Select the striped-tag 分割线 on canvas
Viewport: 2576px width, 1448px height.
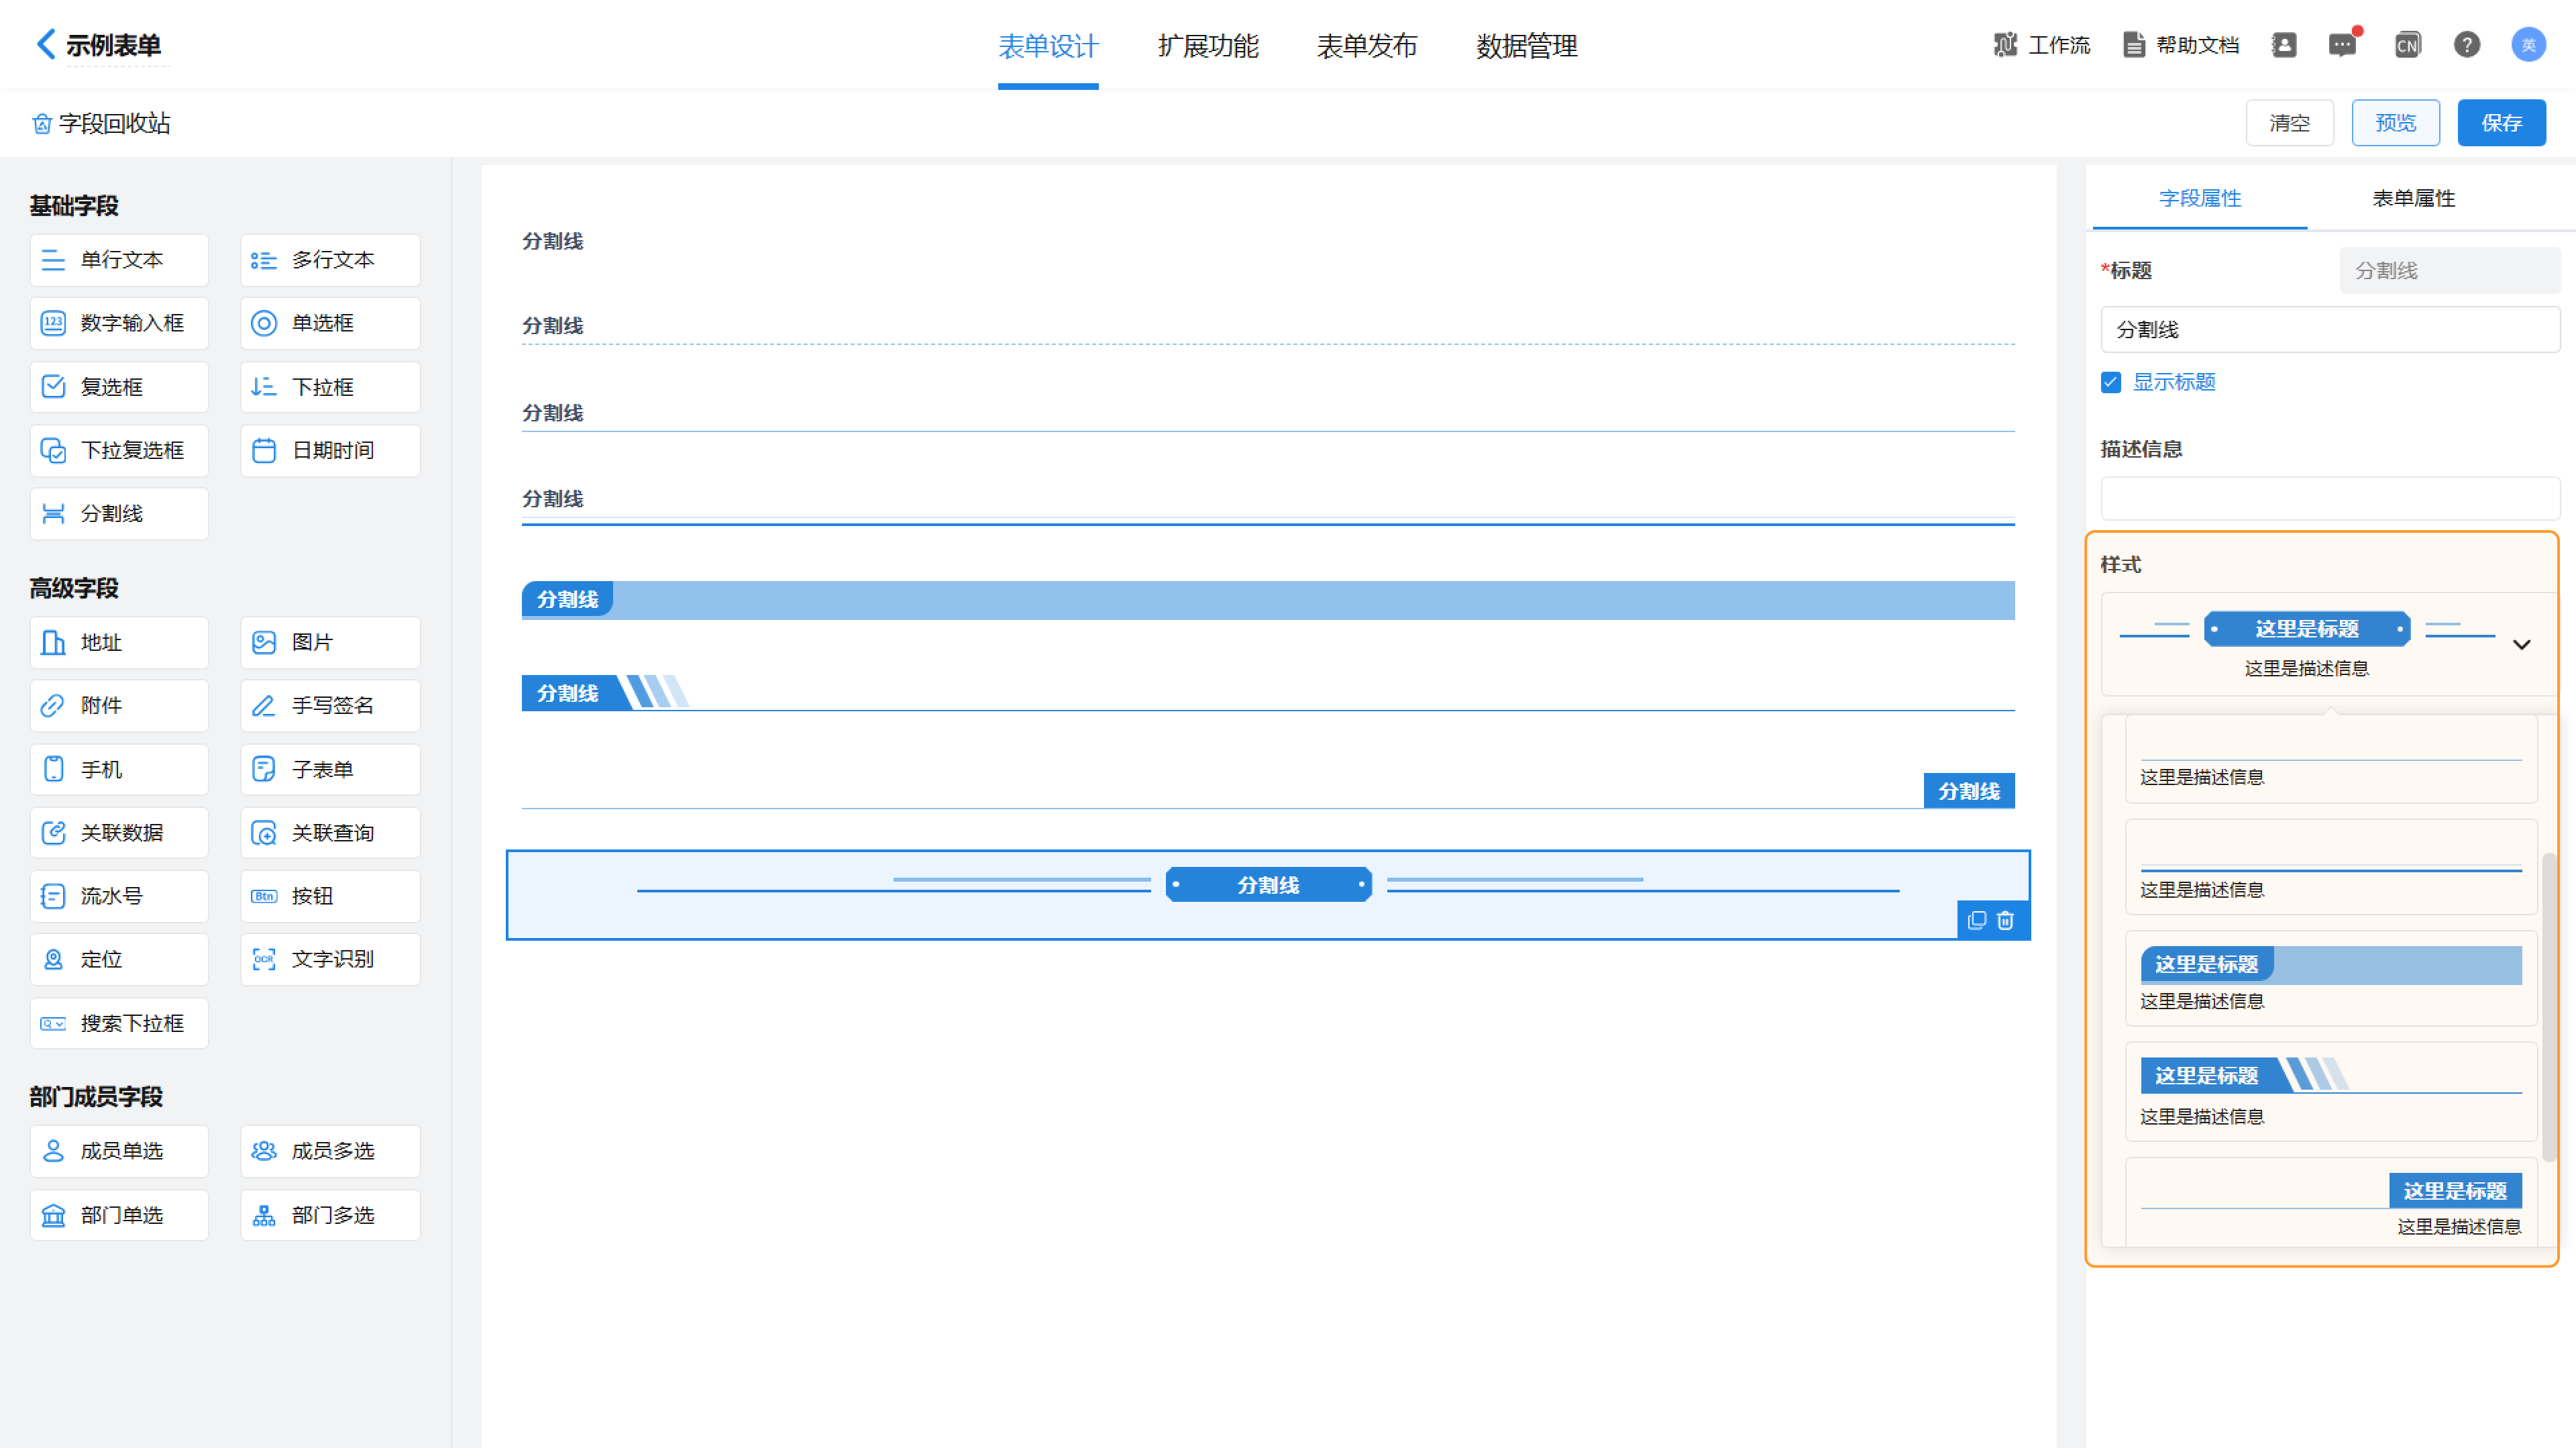point(1267,693)
